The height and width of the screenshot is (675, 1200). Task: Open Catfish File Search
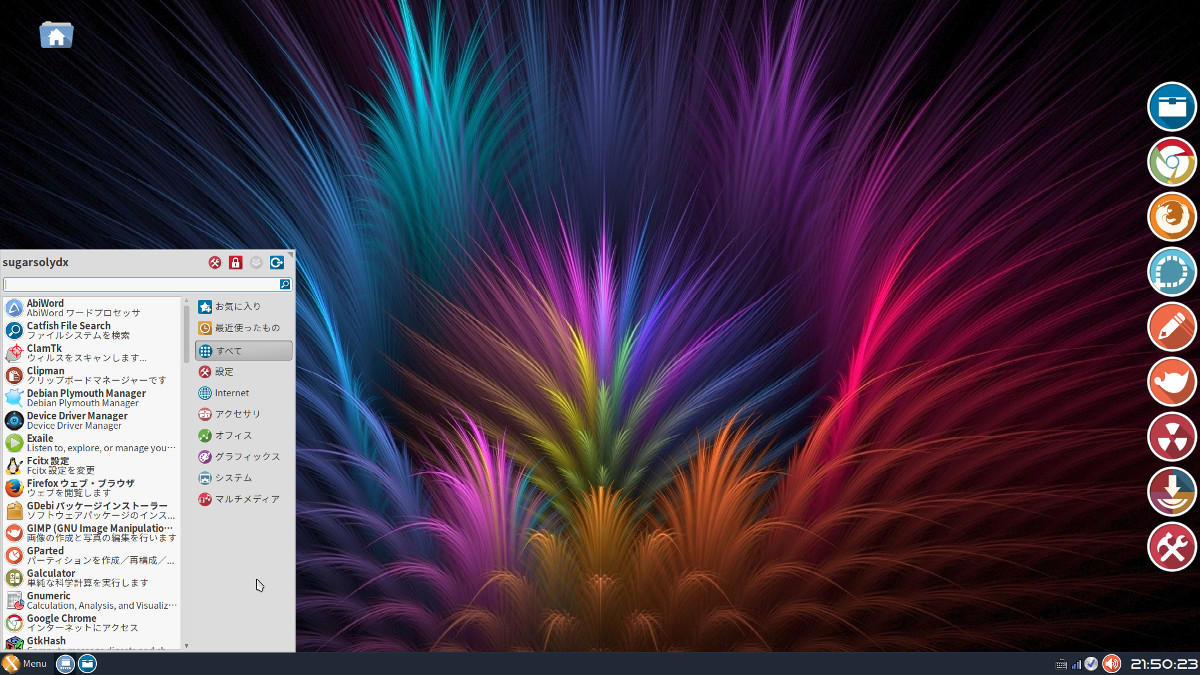(91, 330)
